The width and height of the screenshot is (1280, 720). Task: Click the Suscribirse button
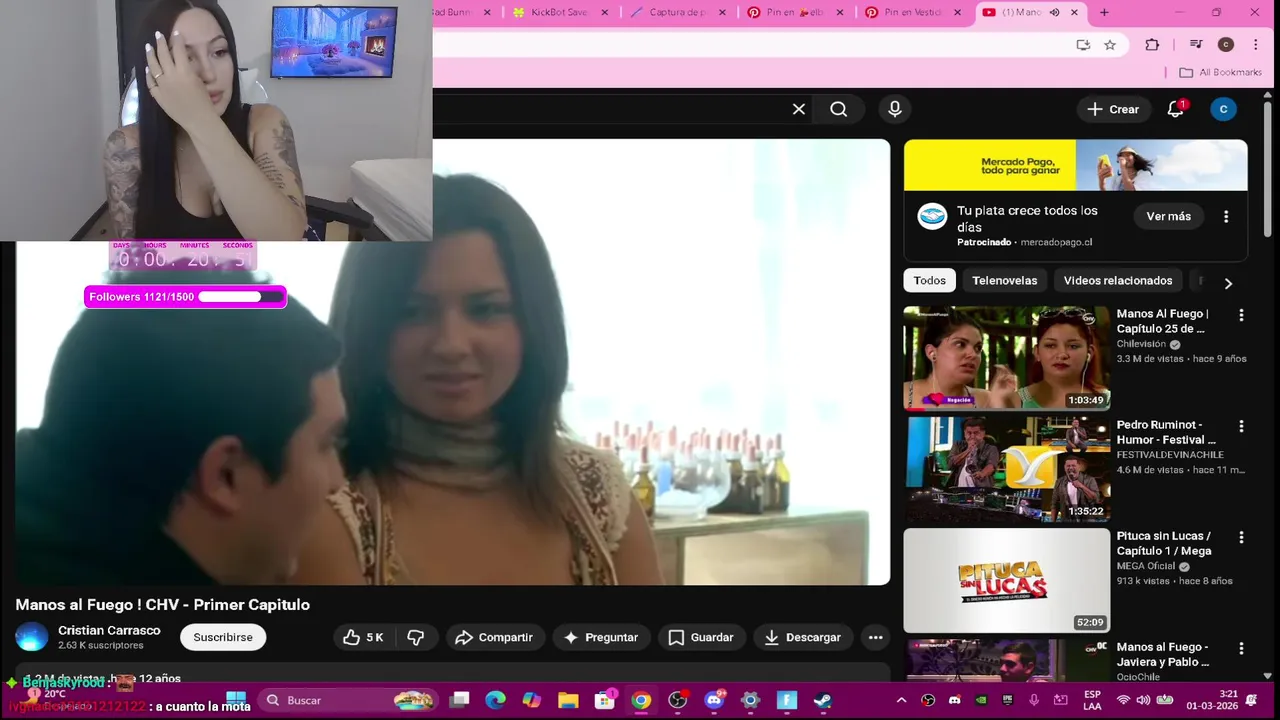(223, 637)
